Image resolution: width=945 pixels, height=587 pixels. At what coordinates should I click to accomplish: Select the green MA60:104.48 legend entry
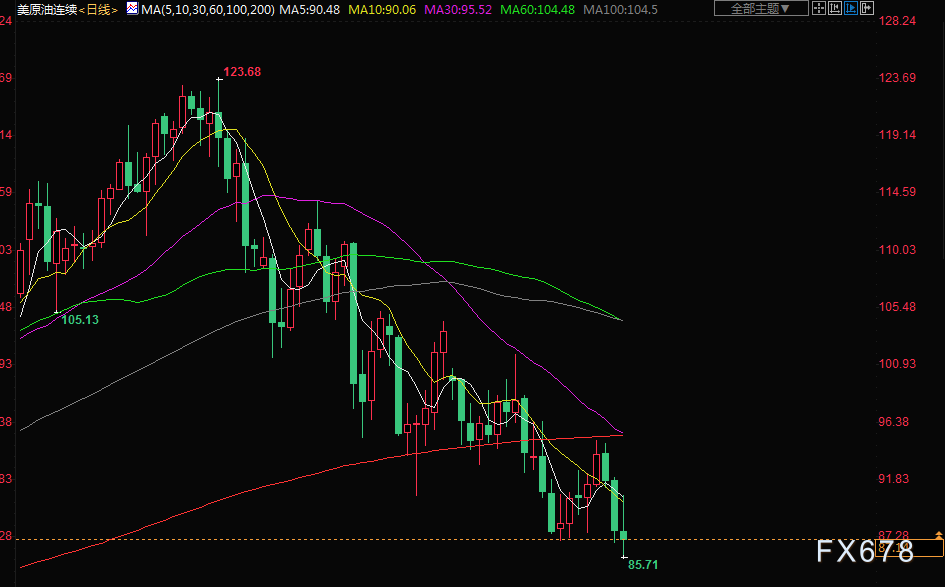pyautogui.click(x=538, y=9)
